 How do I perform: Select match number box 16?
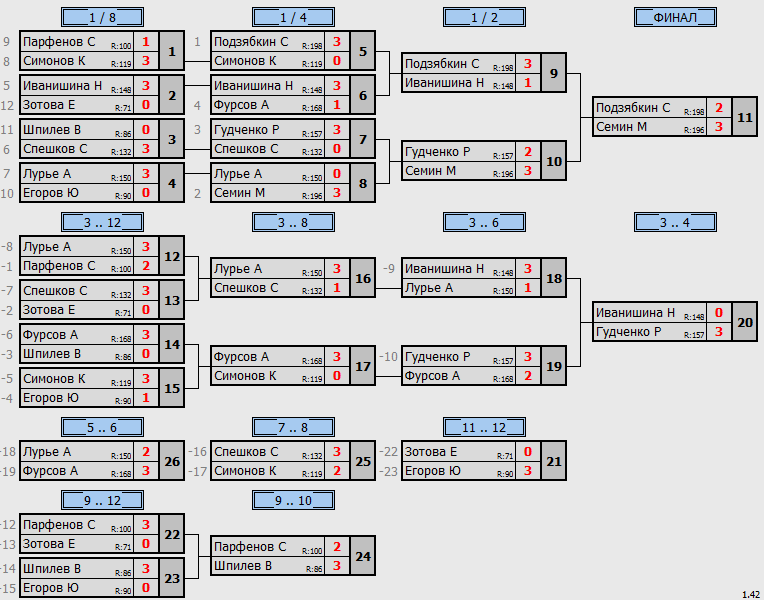(363, 278)
